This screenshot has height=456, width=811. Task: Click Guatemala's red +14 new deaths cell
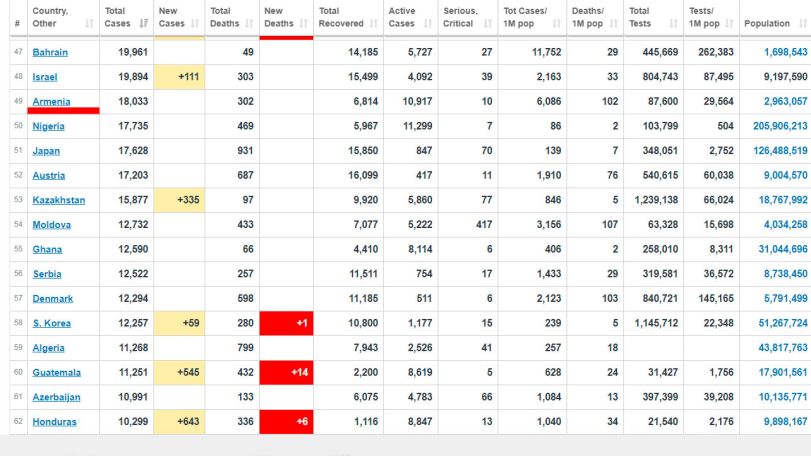[286, 373]
